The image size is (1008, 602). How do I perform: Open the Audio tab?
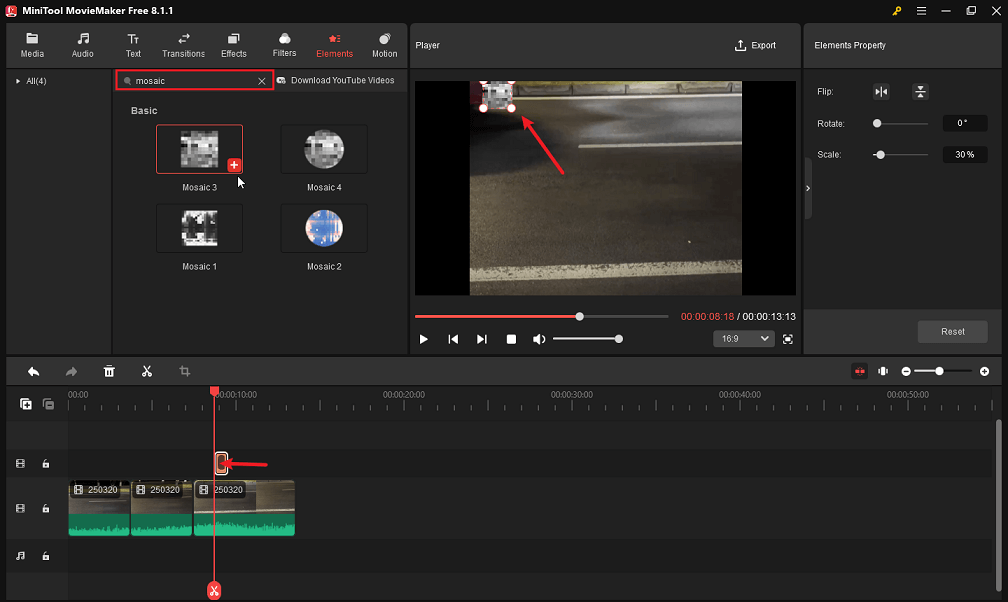[82, 46]
